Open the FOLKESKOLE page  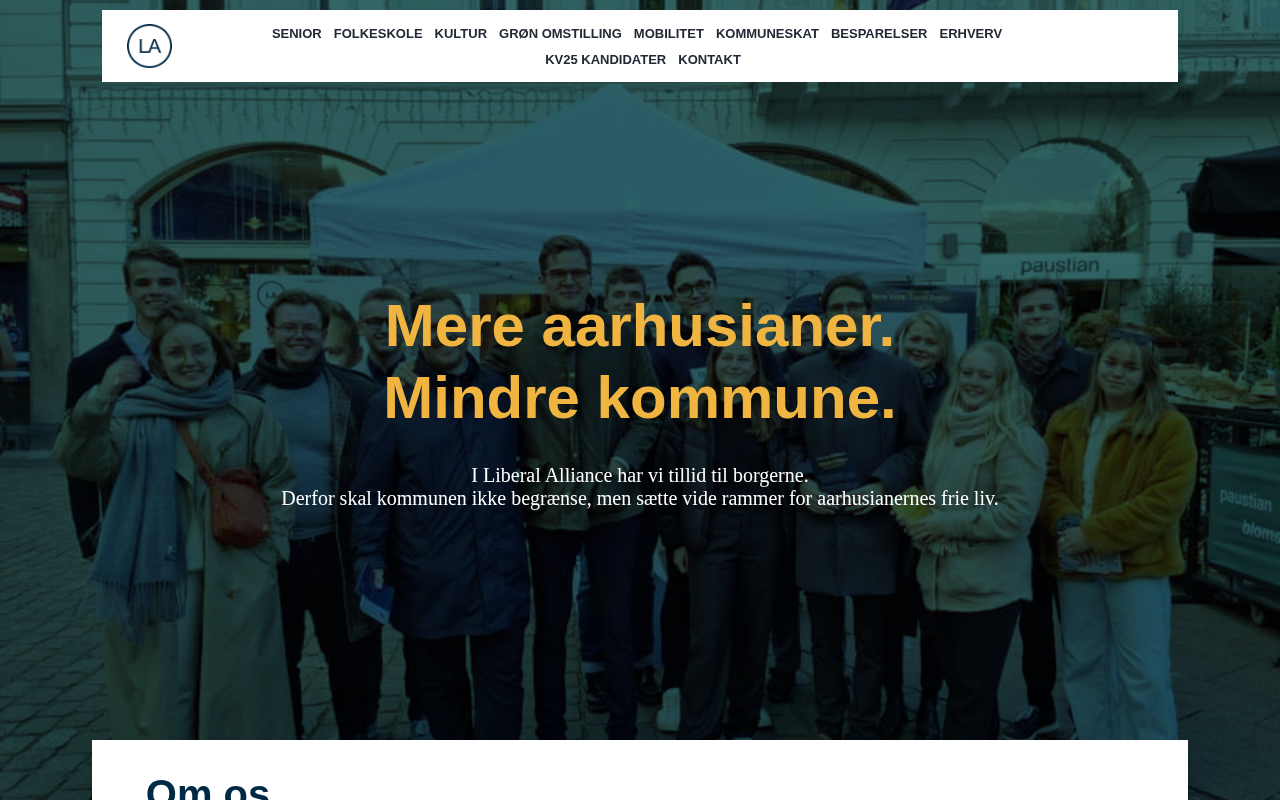tap(378, 34)
